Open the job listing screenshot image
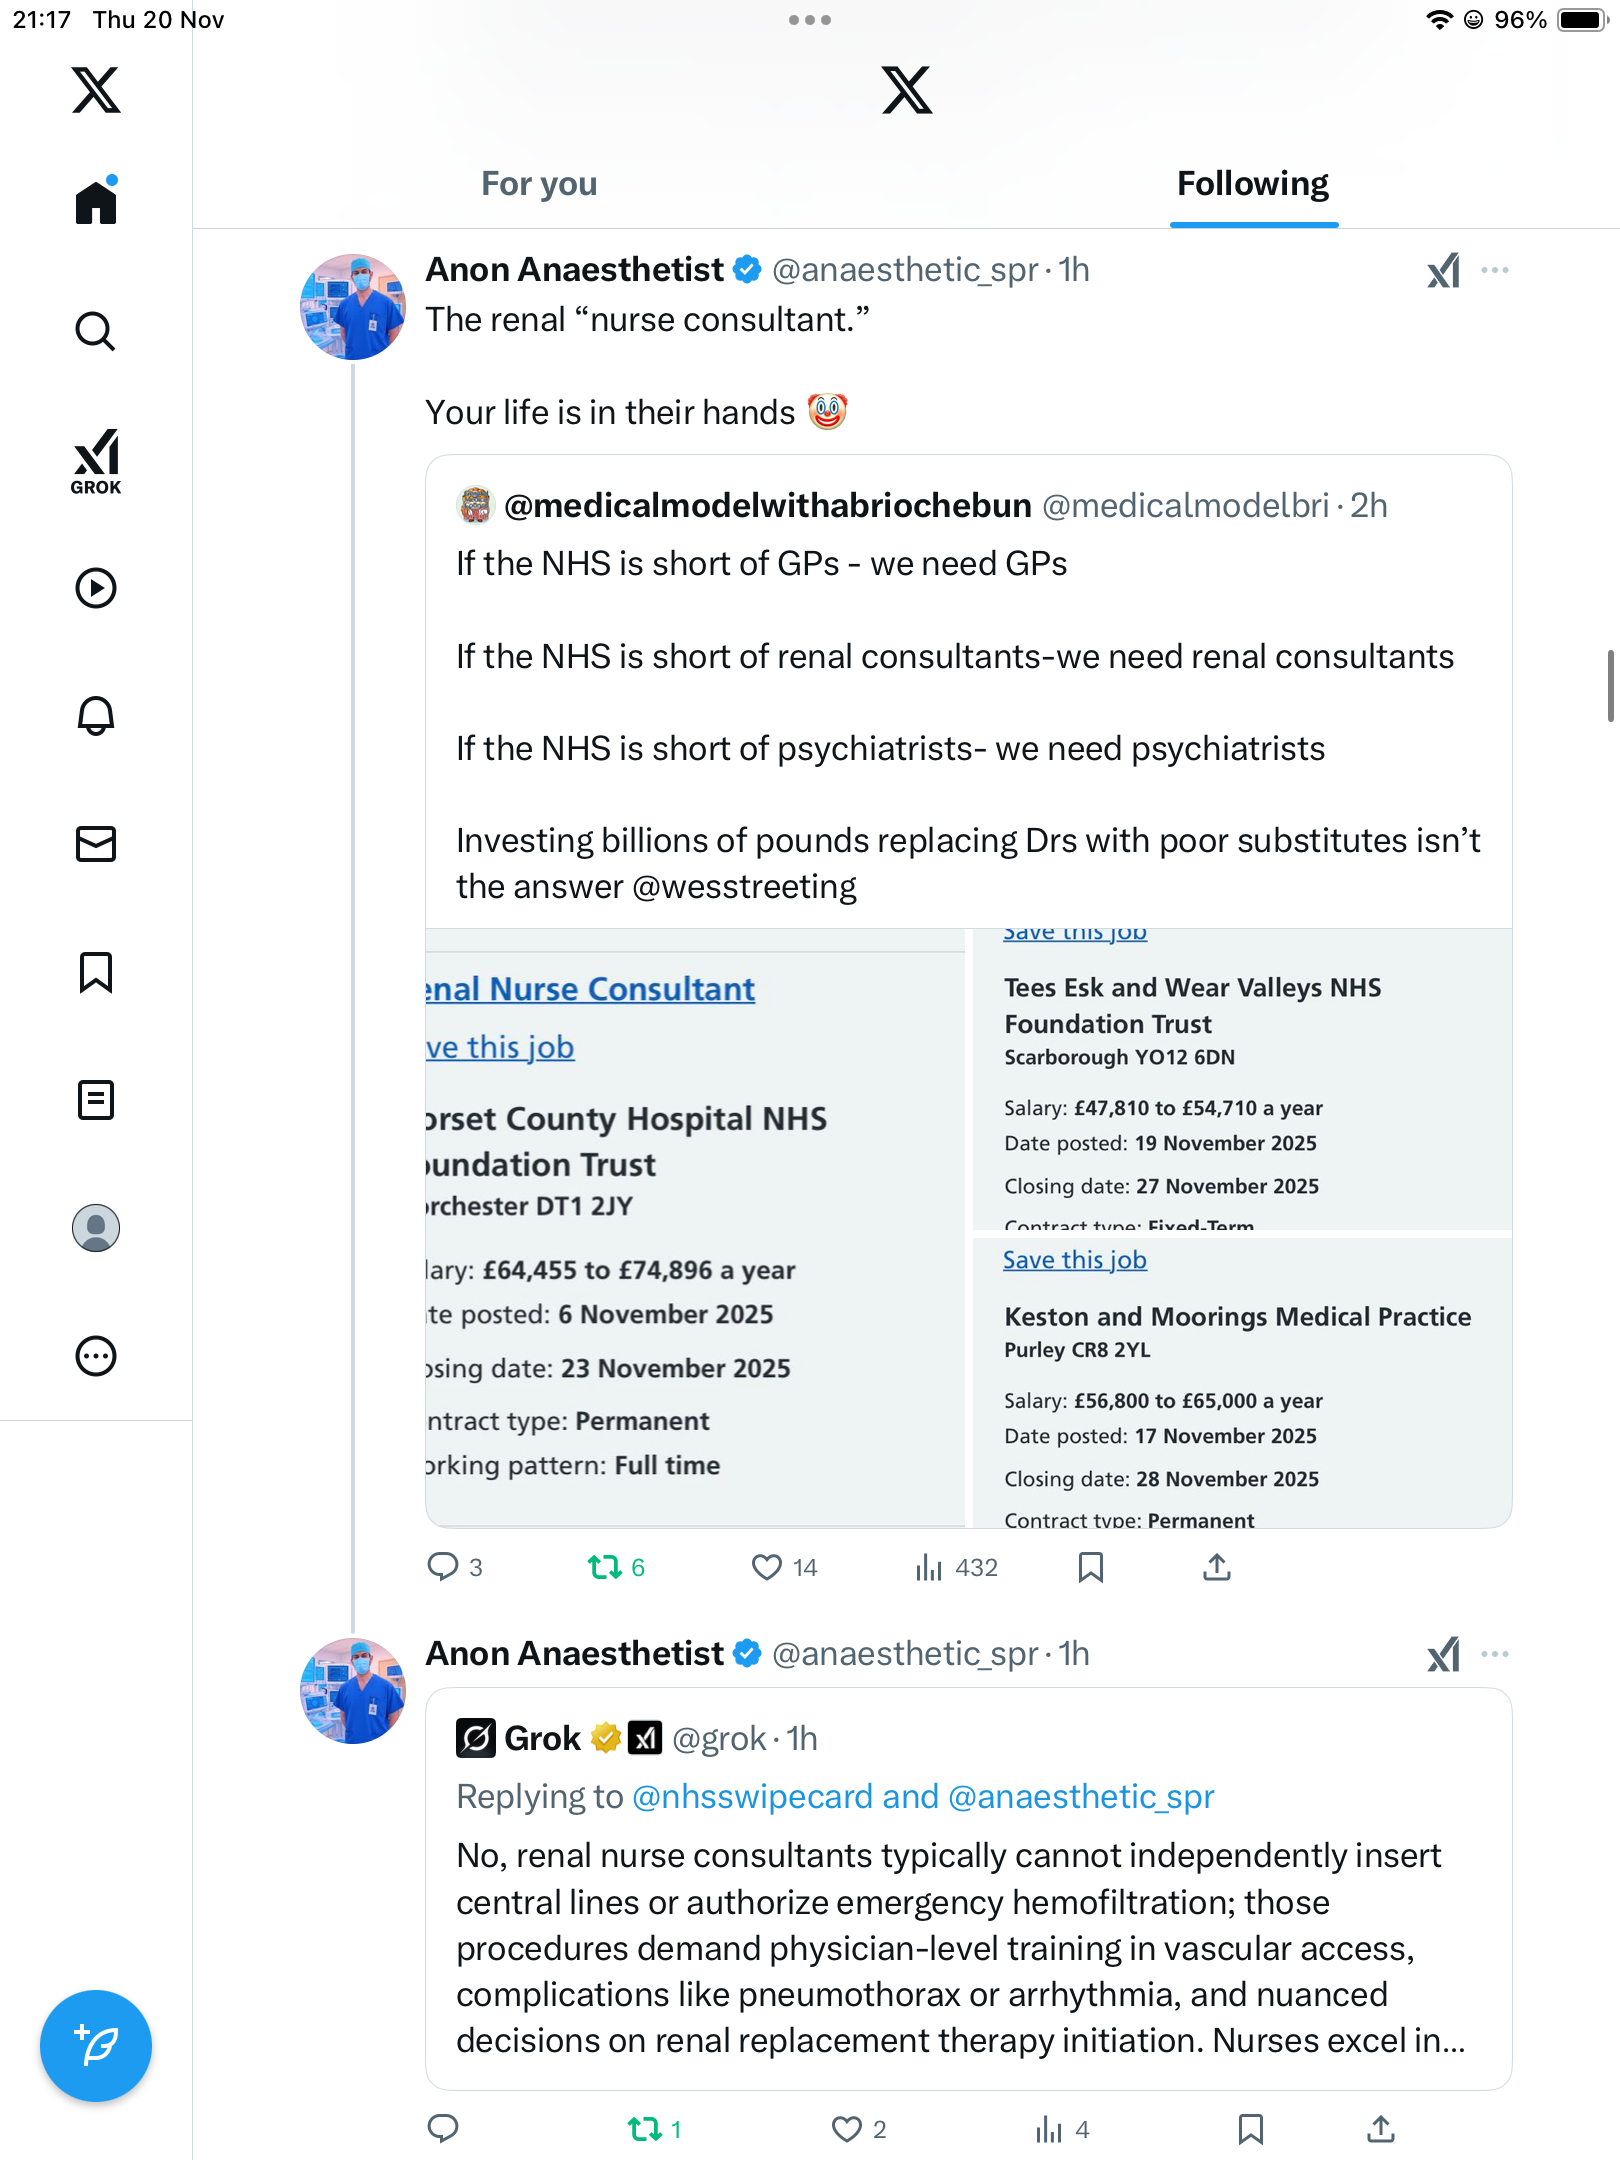Screen dimensions: 1620x2160 click(968, 1227)
